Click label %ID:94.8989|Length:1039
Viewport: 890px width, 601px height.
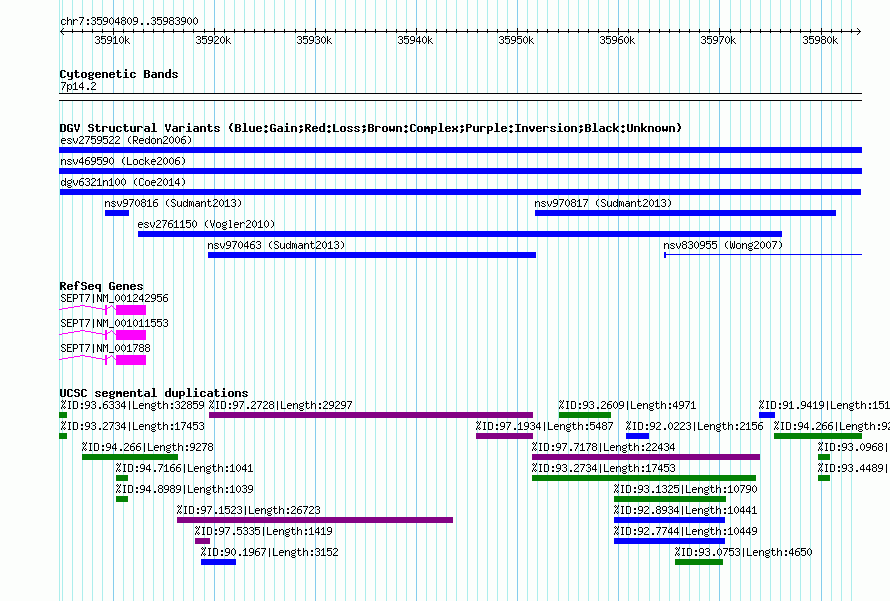[x=184, y=489]
